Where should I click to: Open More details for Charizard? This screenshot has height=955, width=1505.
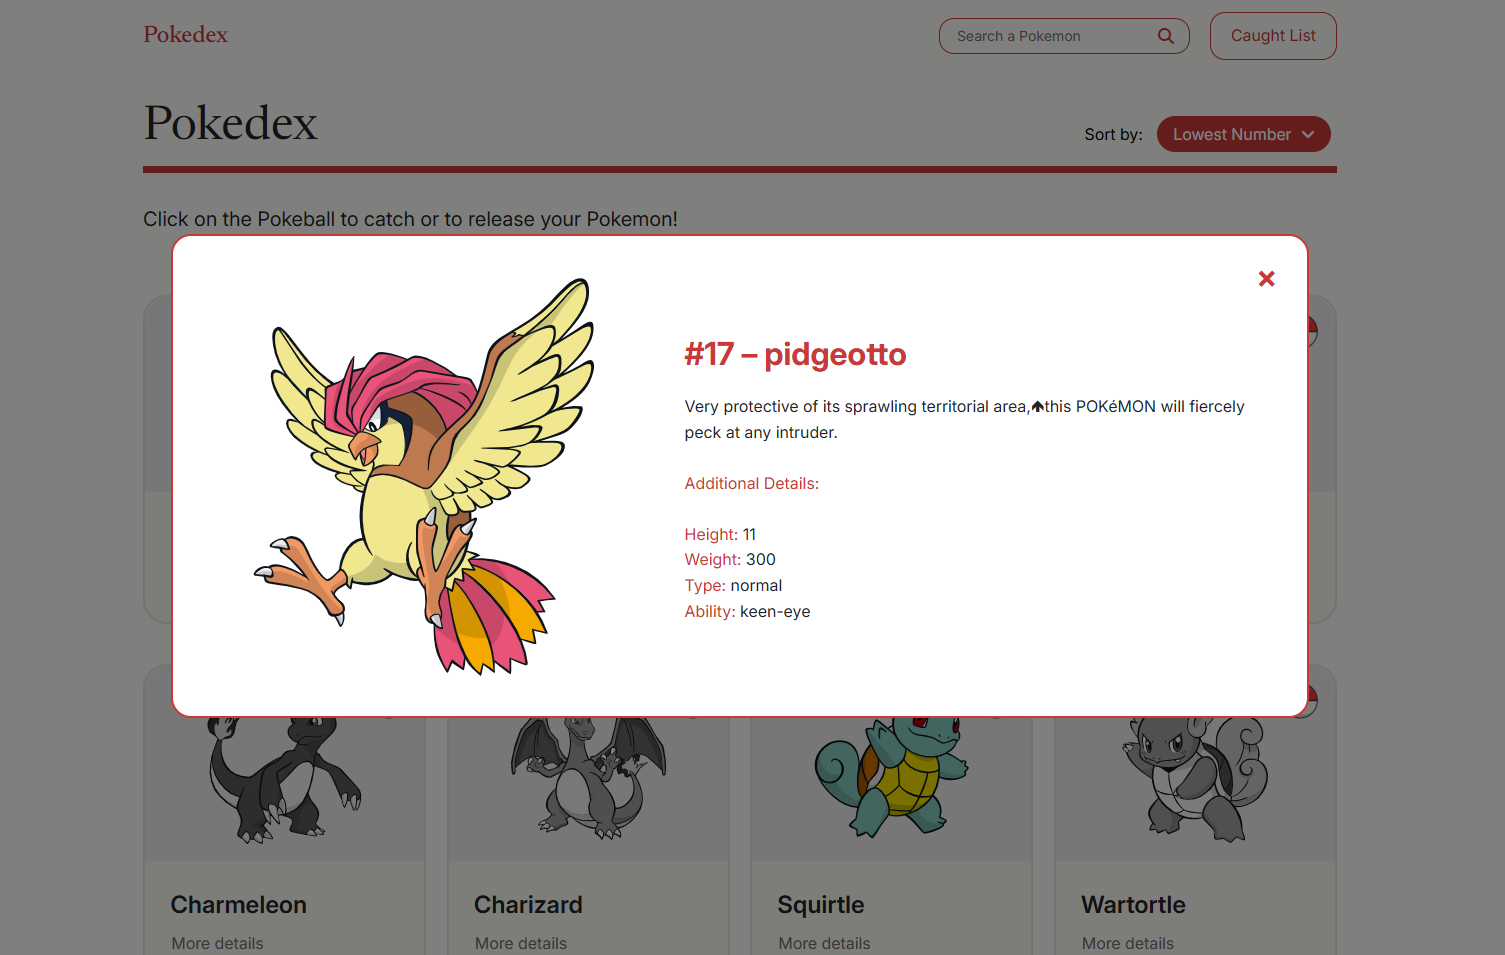point(520,943)
